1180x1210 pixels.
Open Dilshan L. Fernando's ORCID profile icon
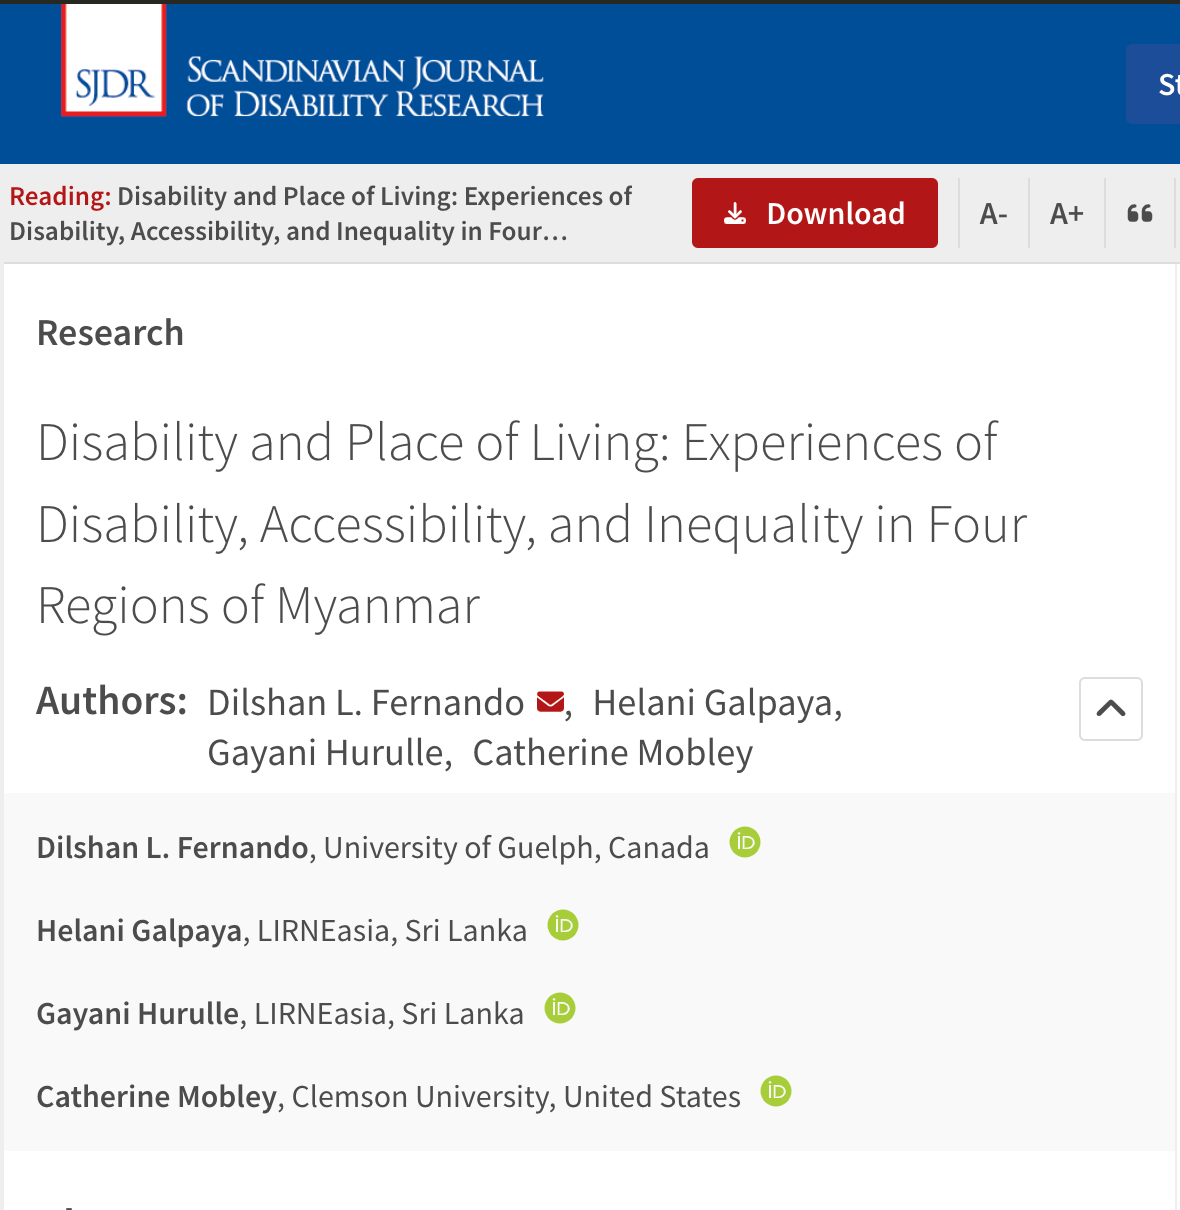click(744, 843)
